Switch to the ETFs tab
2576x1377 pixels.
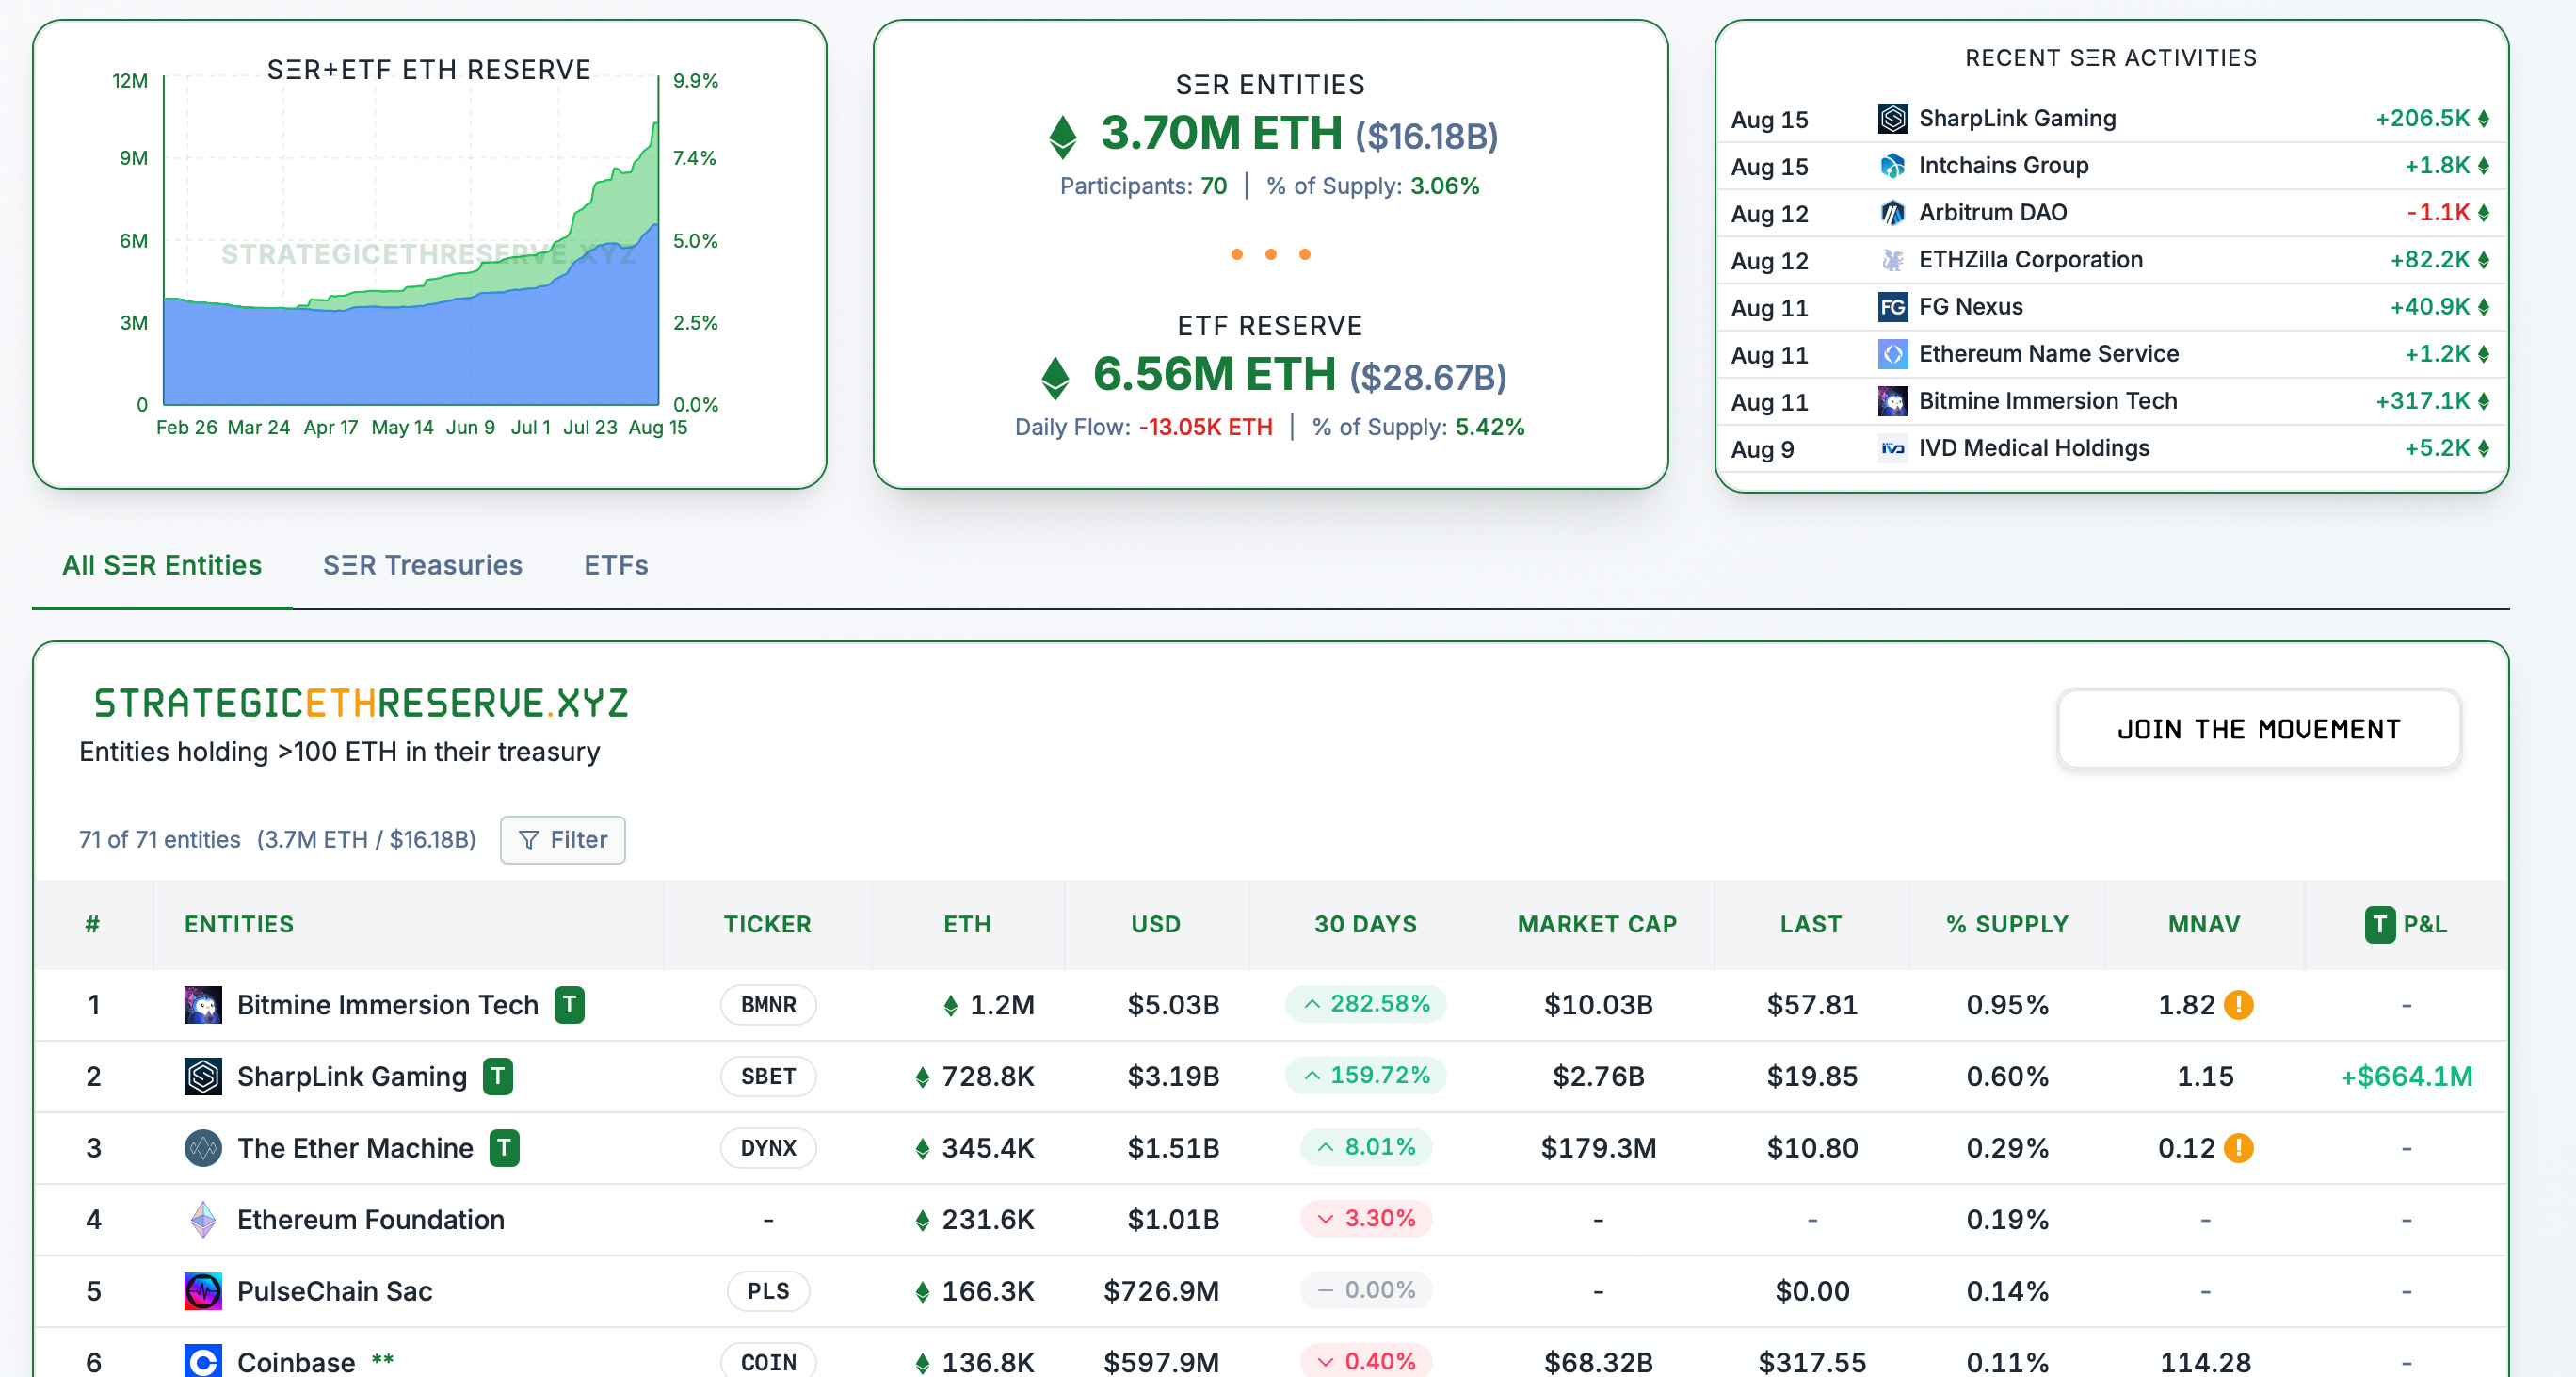click(x=616, y=565)
